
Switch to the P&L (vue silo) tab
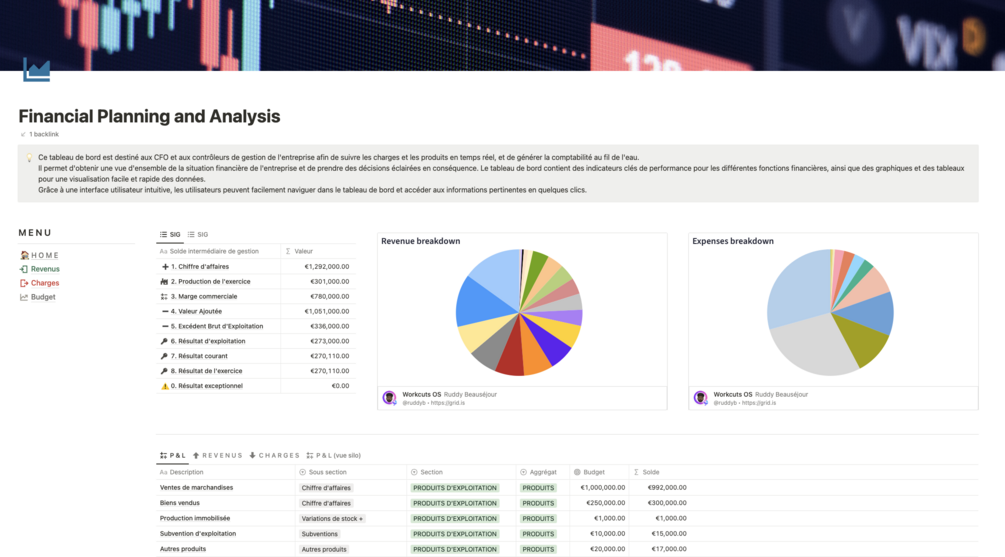coord(334,455)
